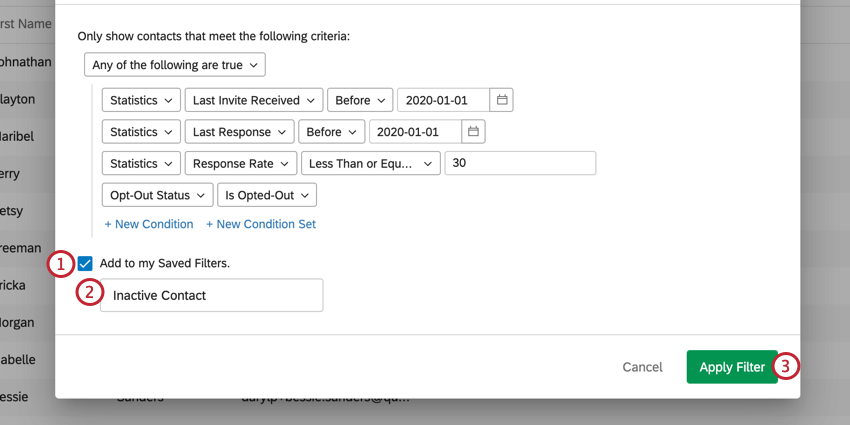
Task: Open Statistics dropdown in Last Response row
Action: point(141,132)
